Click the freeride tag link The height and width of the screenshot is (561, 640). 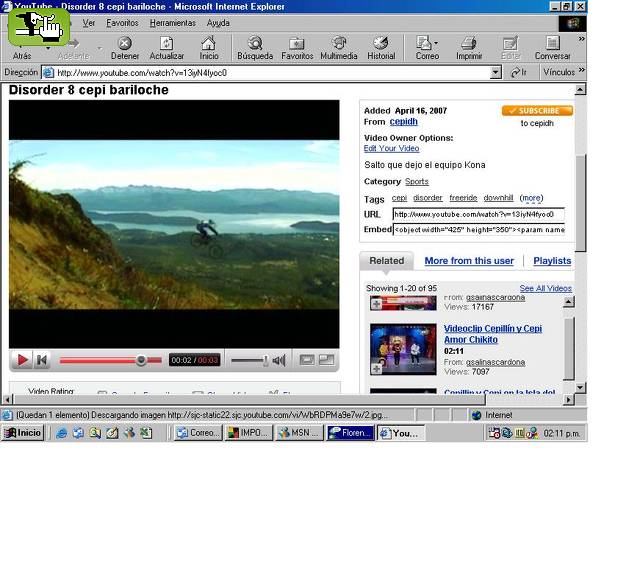(x=463, y=198)
